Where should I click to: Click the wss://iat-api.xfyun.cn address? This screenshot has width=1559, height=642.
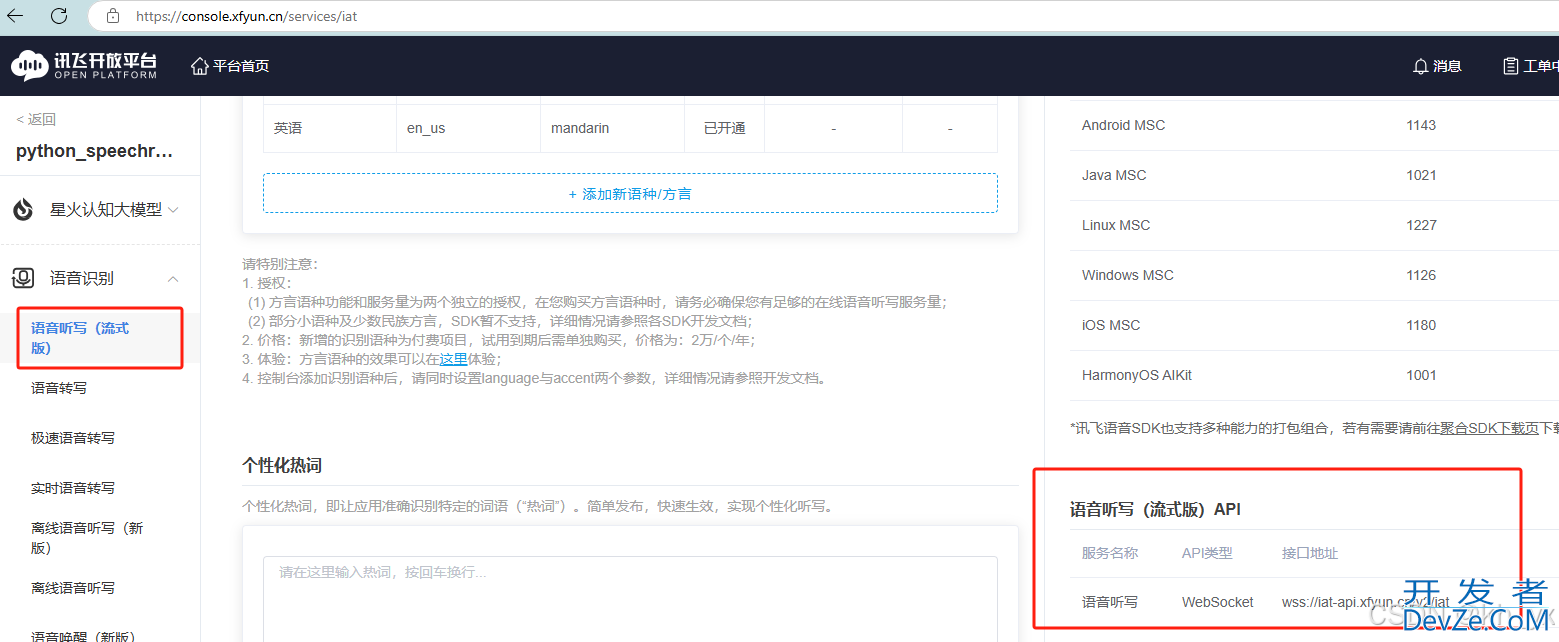[x=1365, y=602]
